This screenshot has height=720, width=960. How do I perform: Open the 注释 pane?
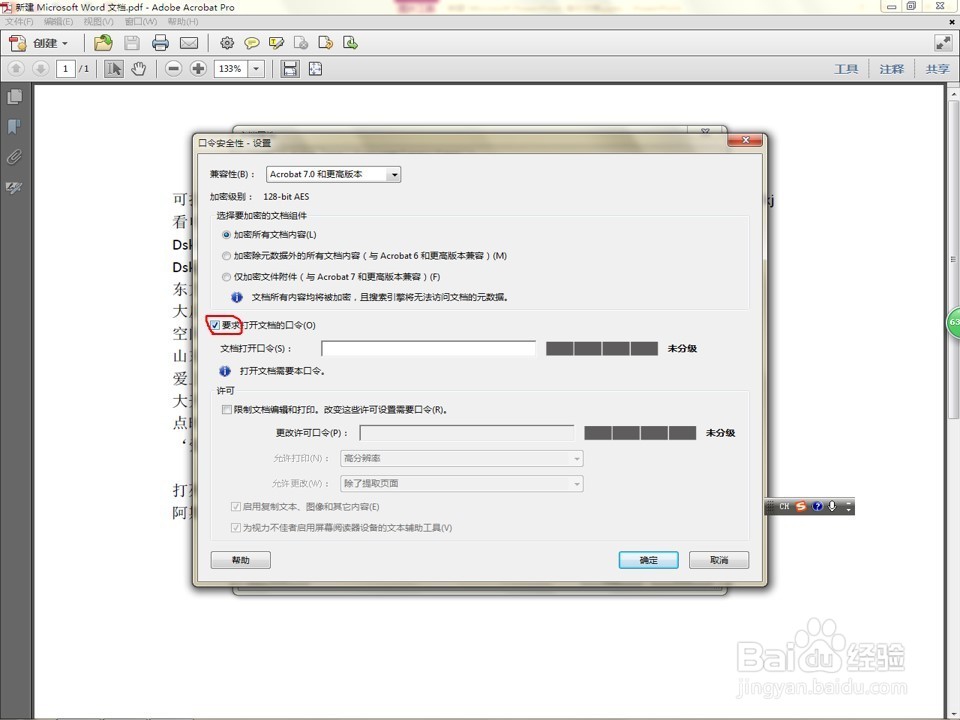pyautogui.click(x=891, y=69)
